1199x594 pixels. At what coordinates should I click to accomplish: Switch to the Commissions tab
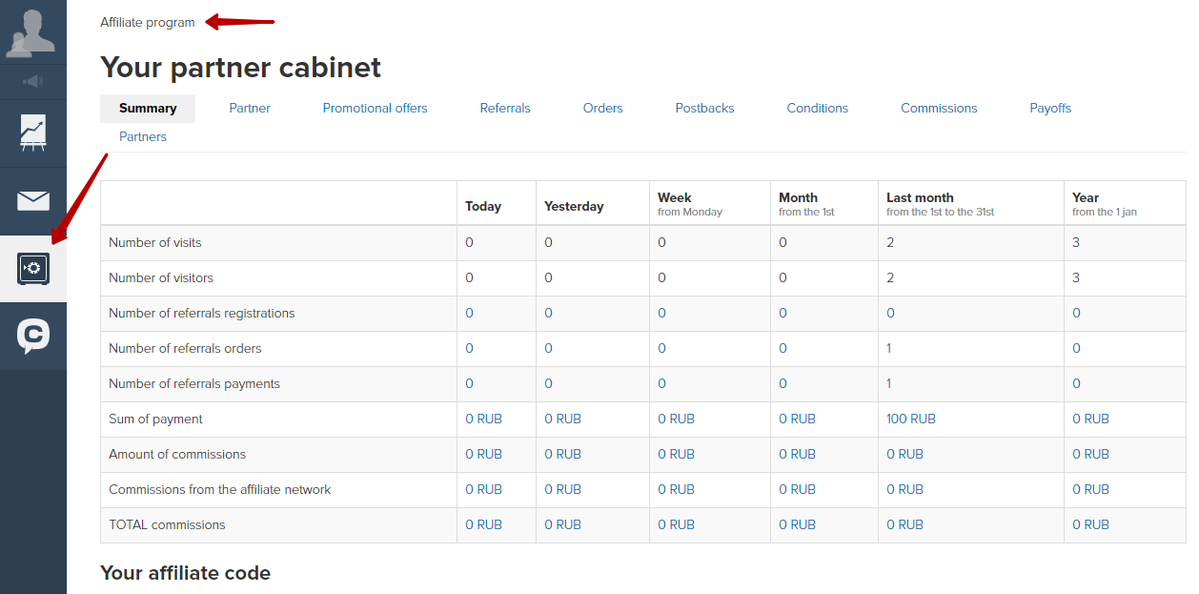938,109
